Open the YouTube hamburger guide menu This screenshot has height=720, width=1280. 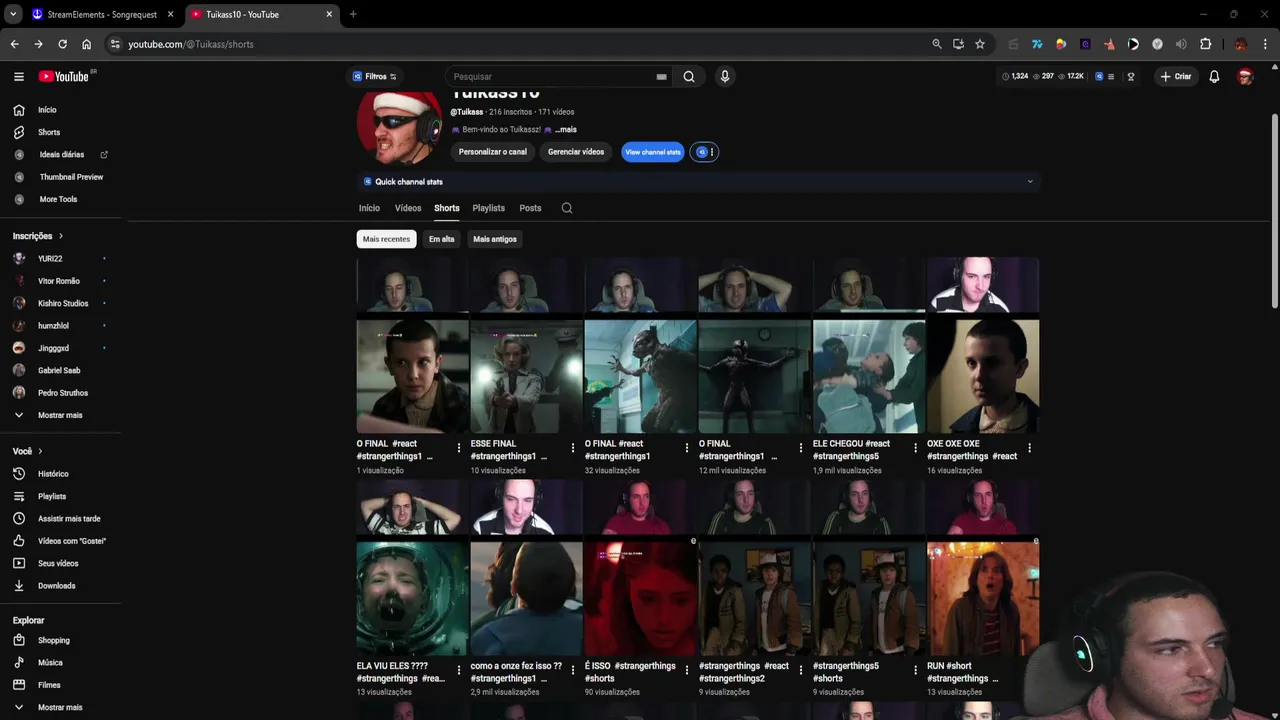click(18, 76)
